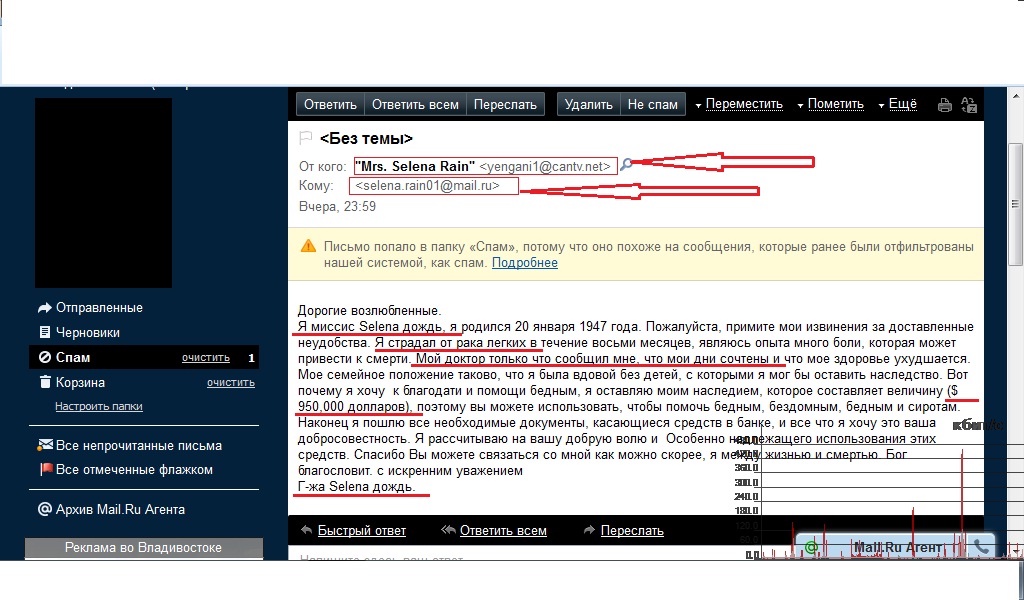Screen dimensions: 1024x600
Task: Click the Подробнее link in the spam warning
Action: 524,263
